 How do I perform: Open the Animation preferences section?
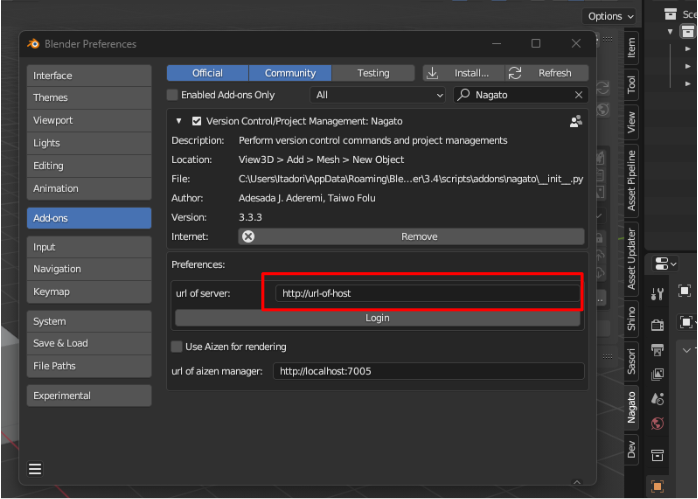coord(89,188)
